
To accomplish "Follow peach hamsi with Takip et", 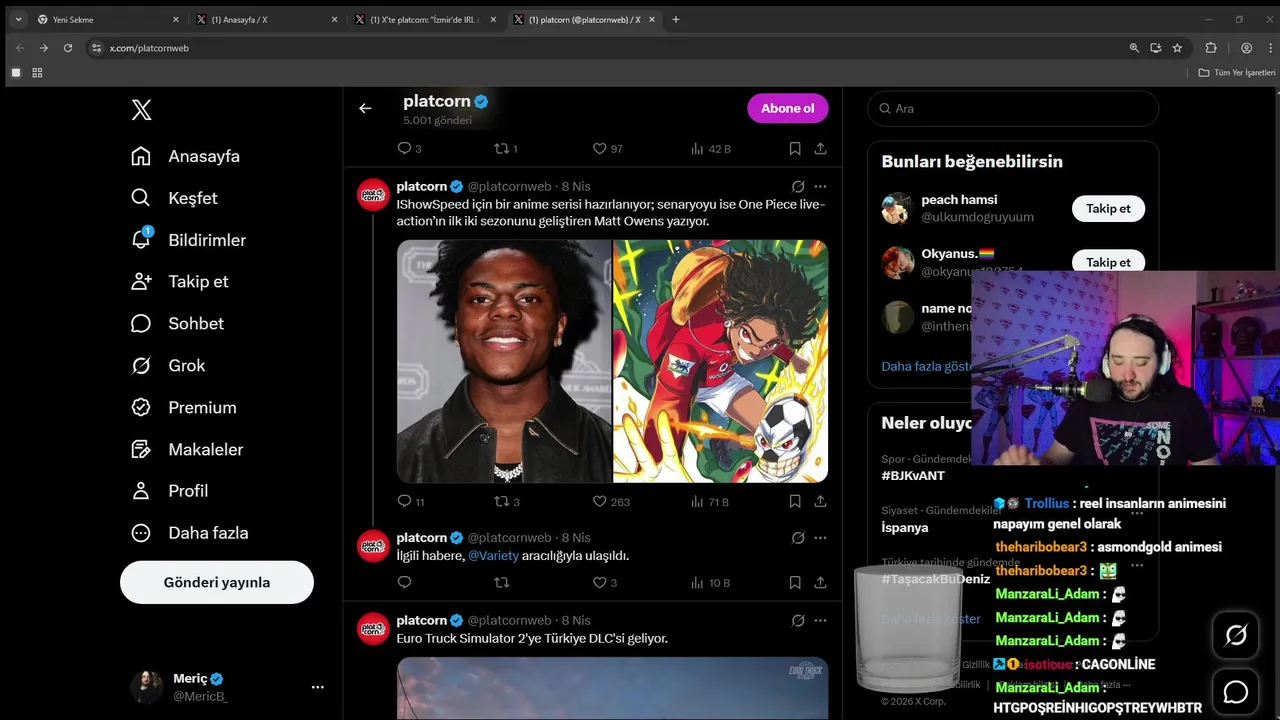I will click(1108, 208).
